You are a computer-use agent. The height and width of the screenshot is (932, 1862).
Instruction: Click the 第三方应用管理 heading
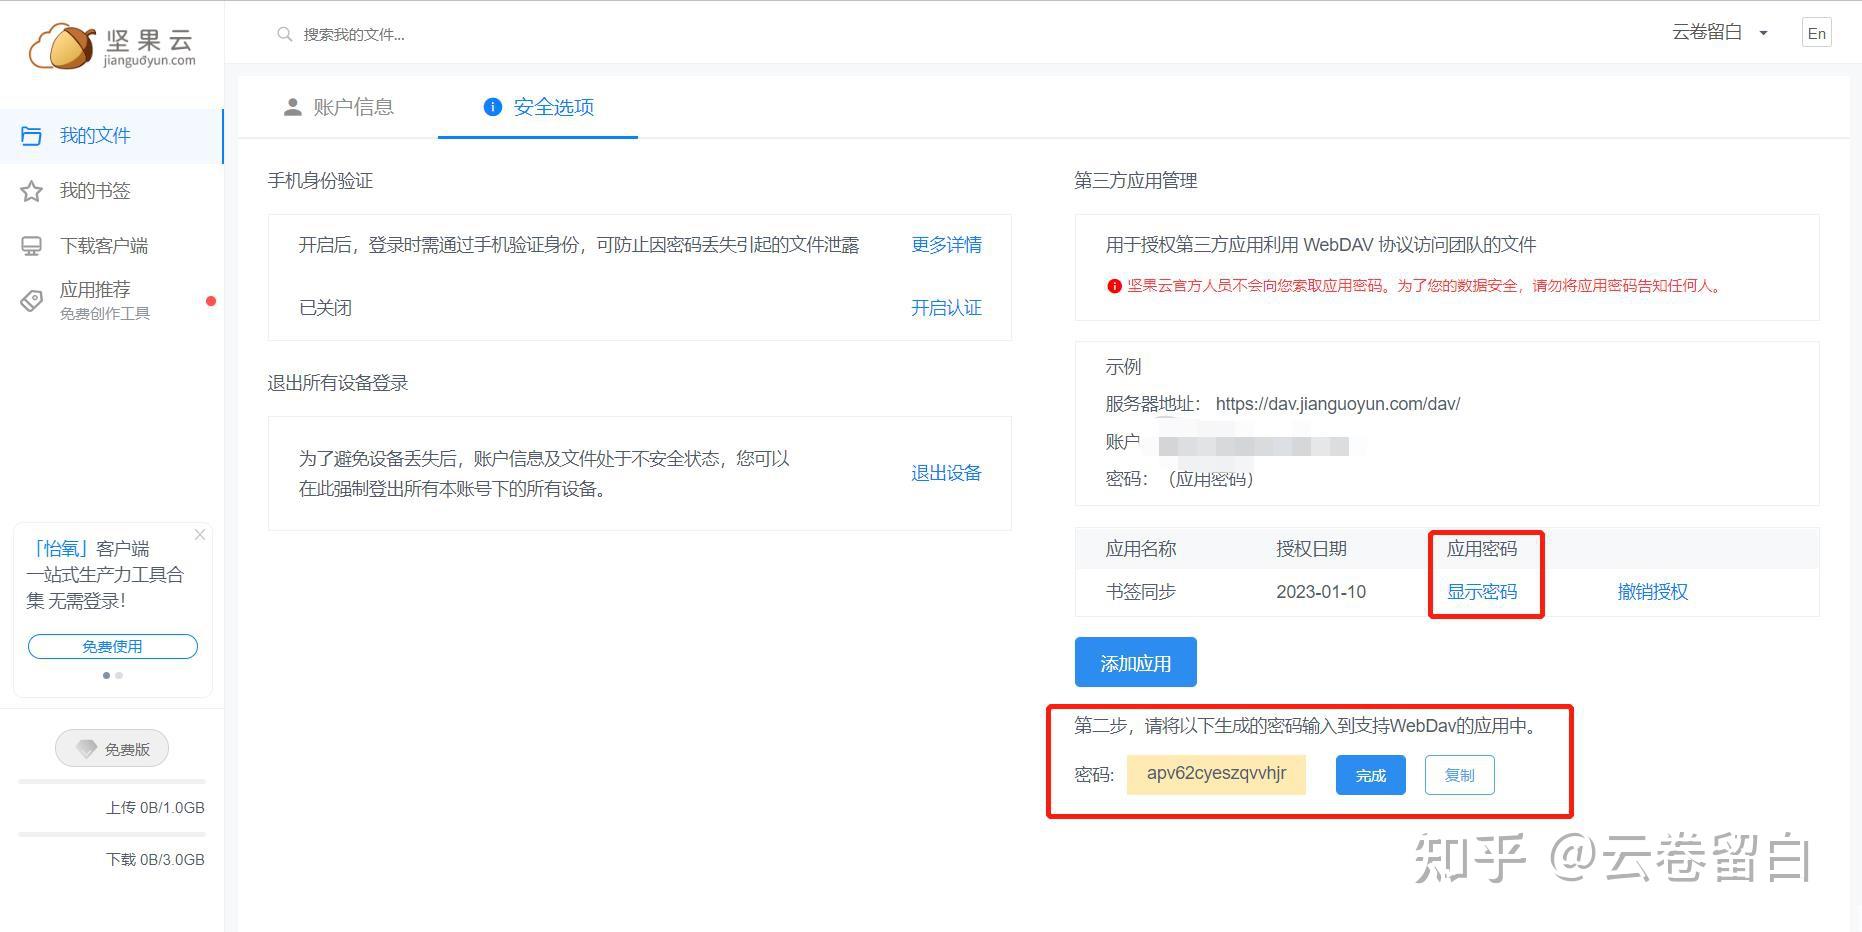coord(1136,181)
